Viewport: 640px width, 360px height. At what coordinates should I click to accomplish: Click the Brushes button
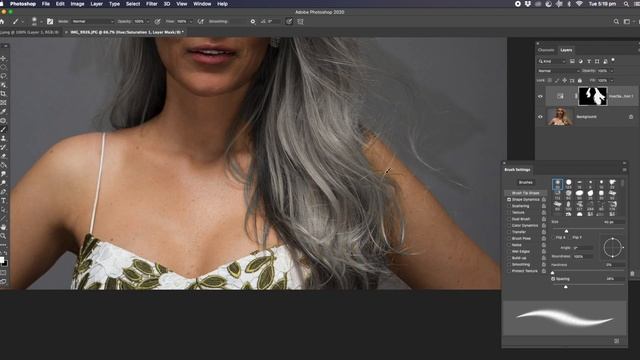pyautogui.click(x=525, y=182)
